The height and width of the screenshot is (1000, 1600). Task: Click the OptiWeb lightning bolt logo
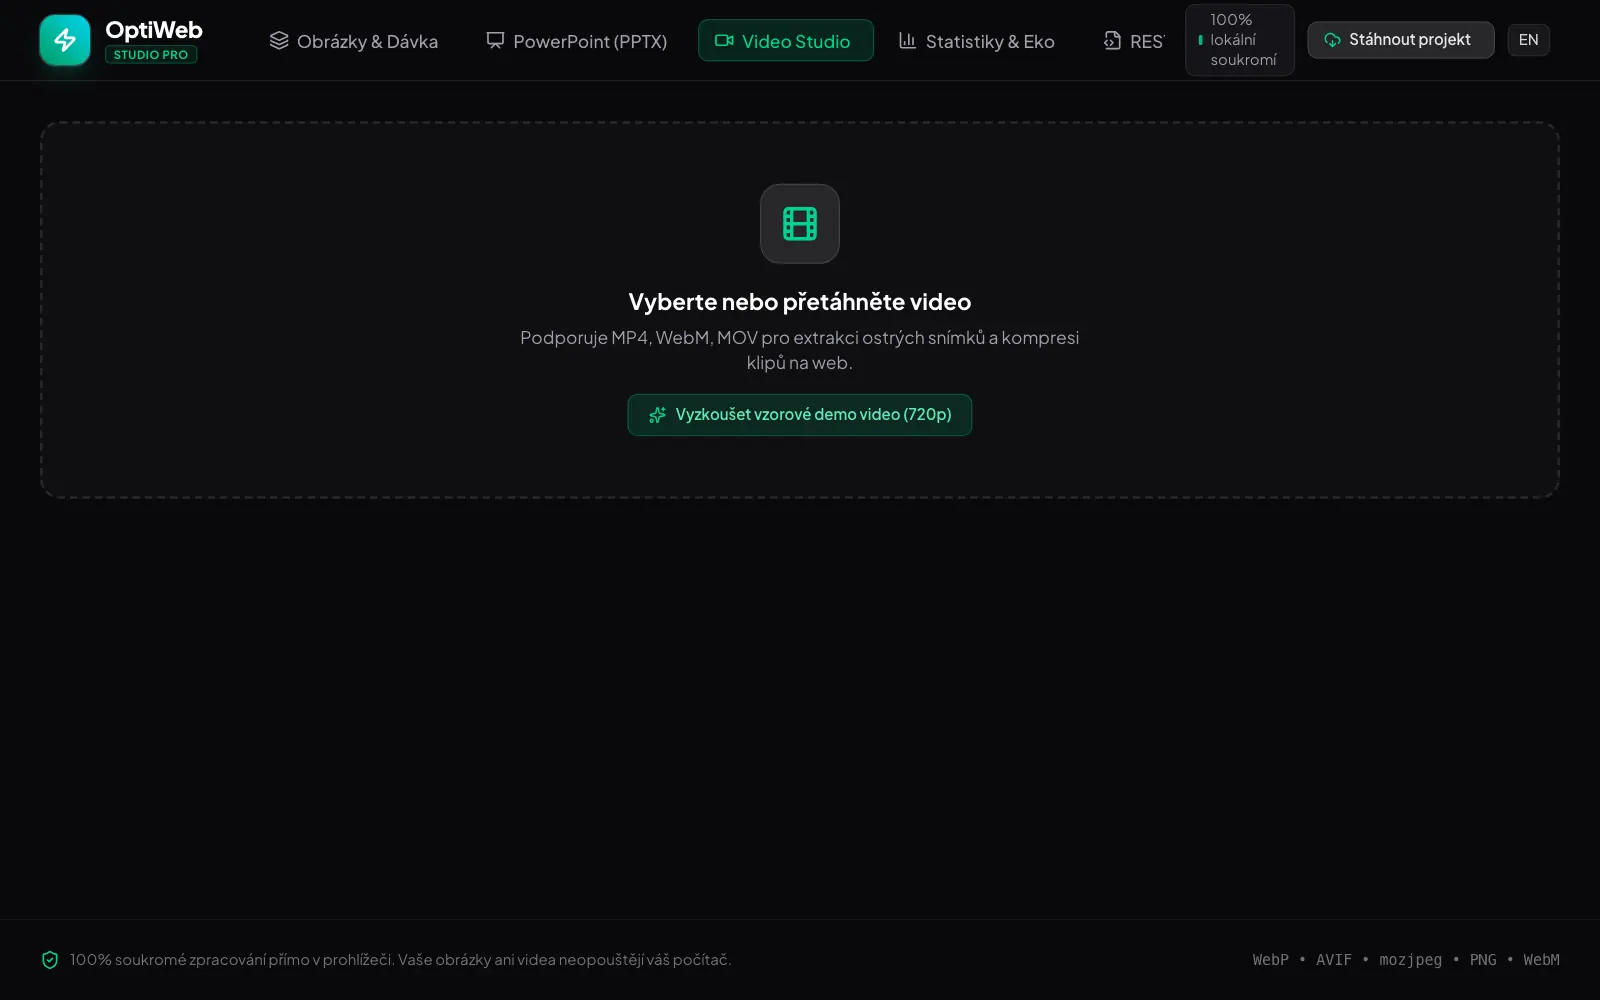tap(65, 40)
